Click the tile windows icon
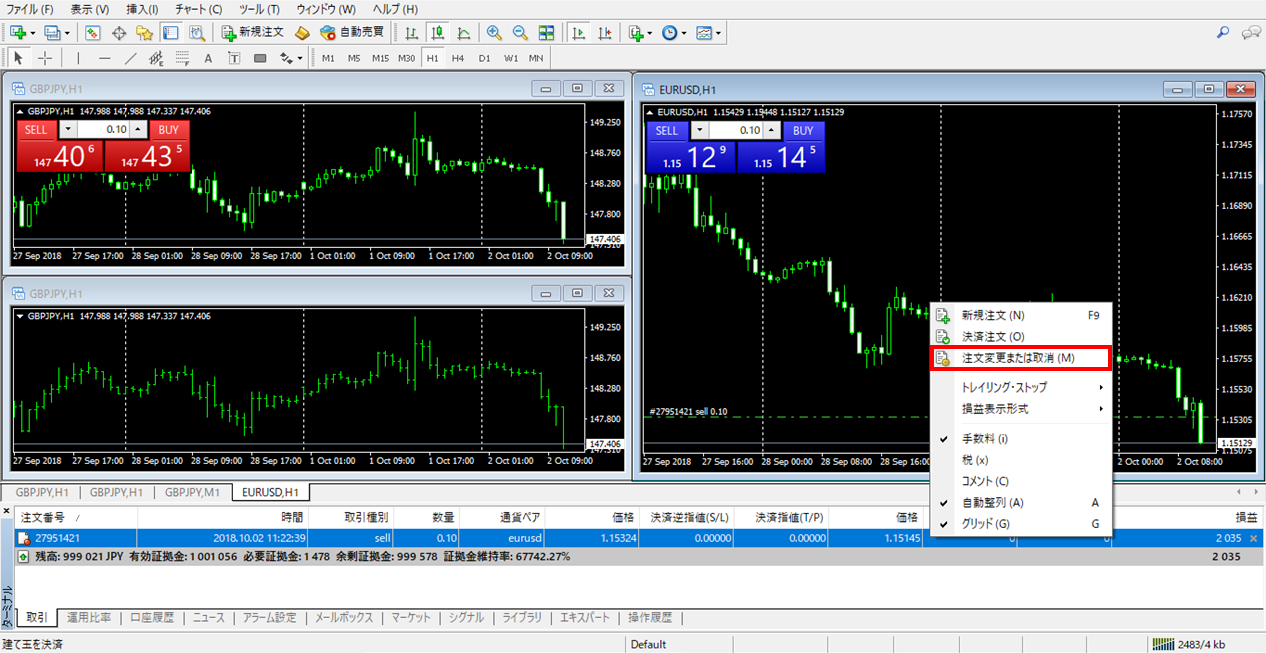 click(547, 33)
